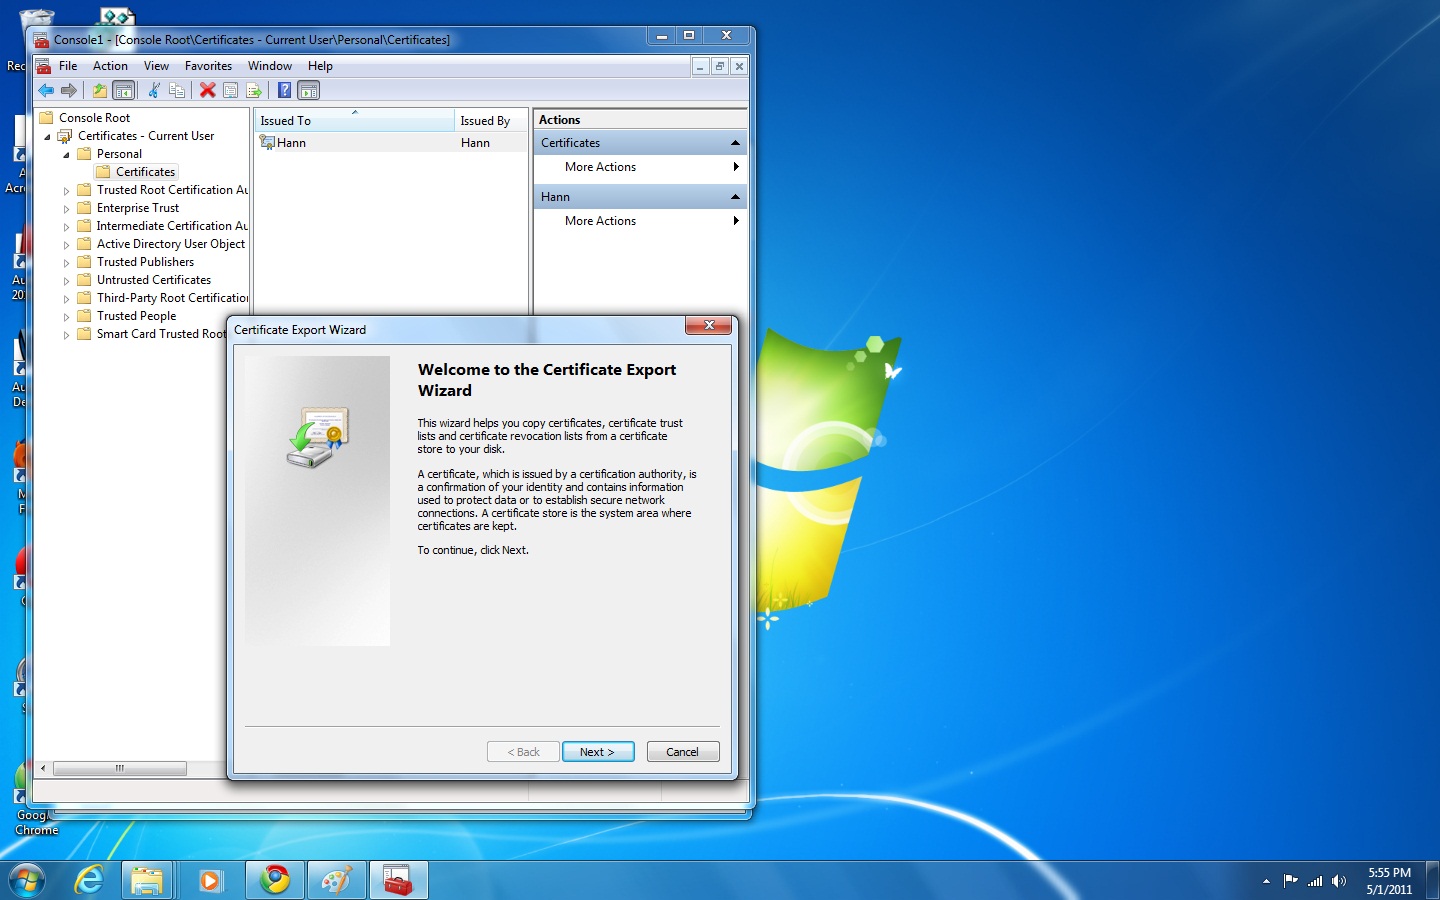Viewport: 1440px width, 900px height.
Task: Click the left arrow of tree scrollbar
Action: [43, 768]
